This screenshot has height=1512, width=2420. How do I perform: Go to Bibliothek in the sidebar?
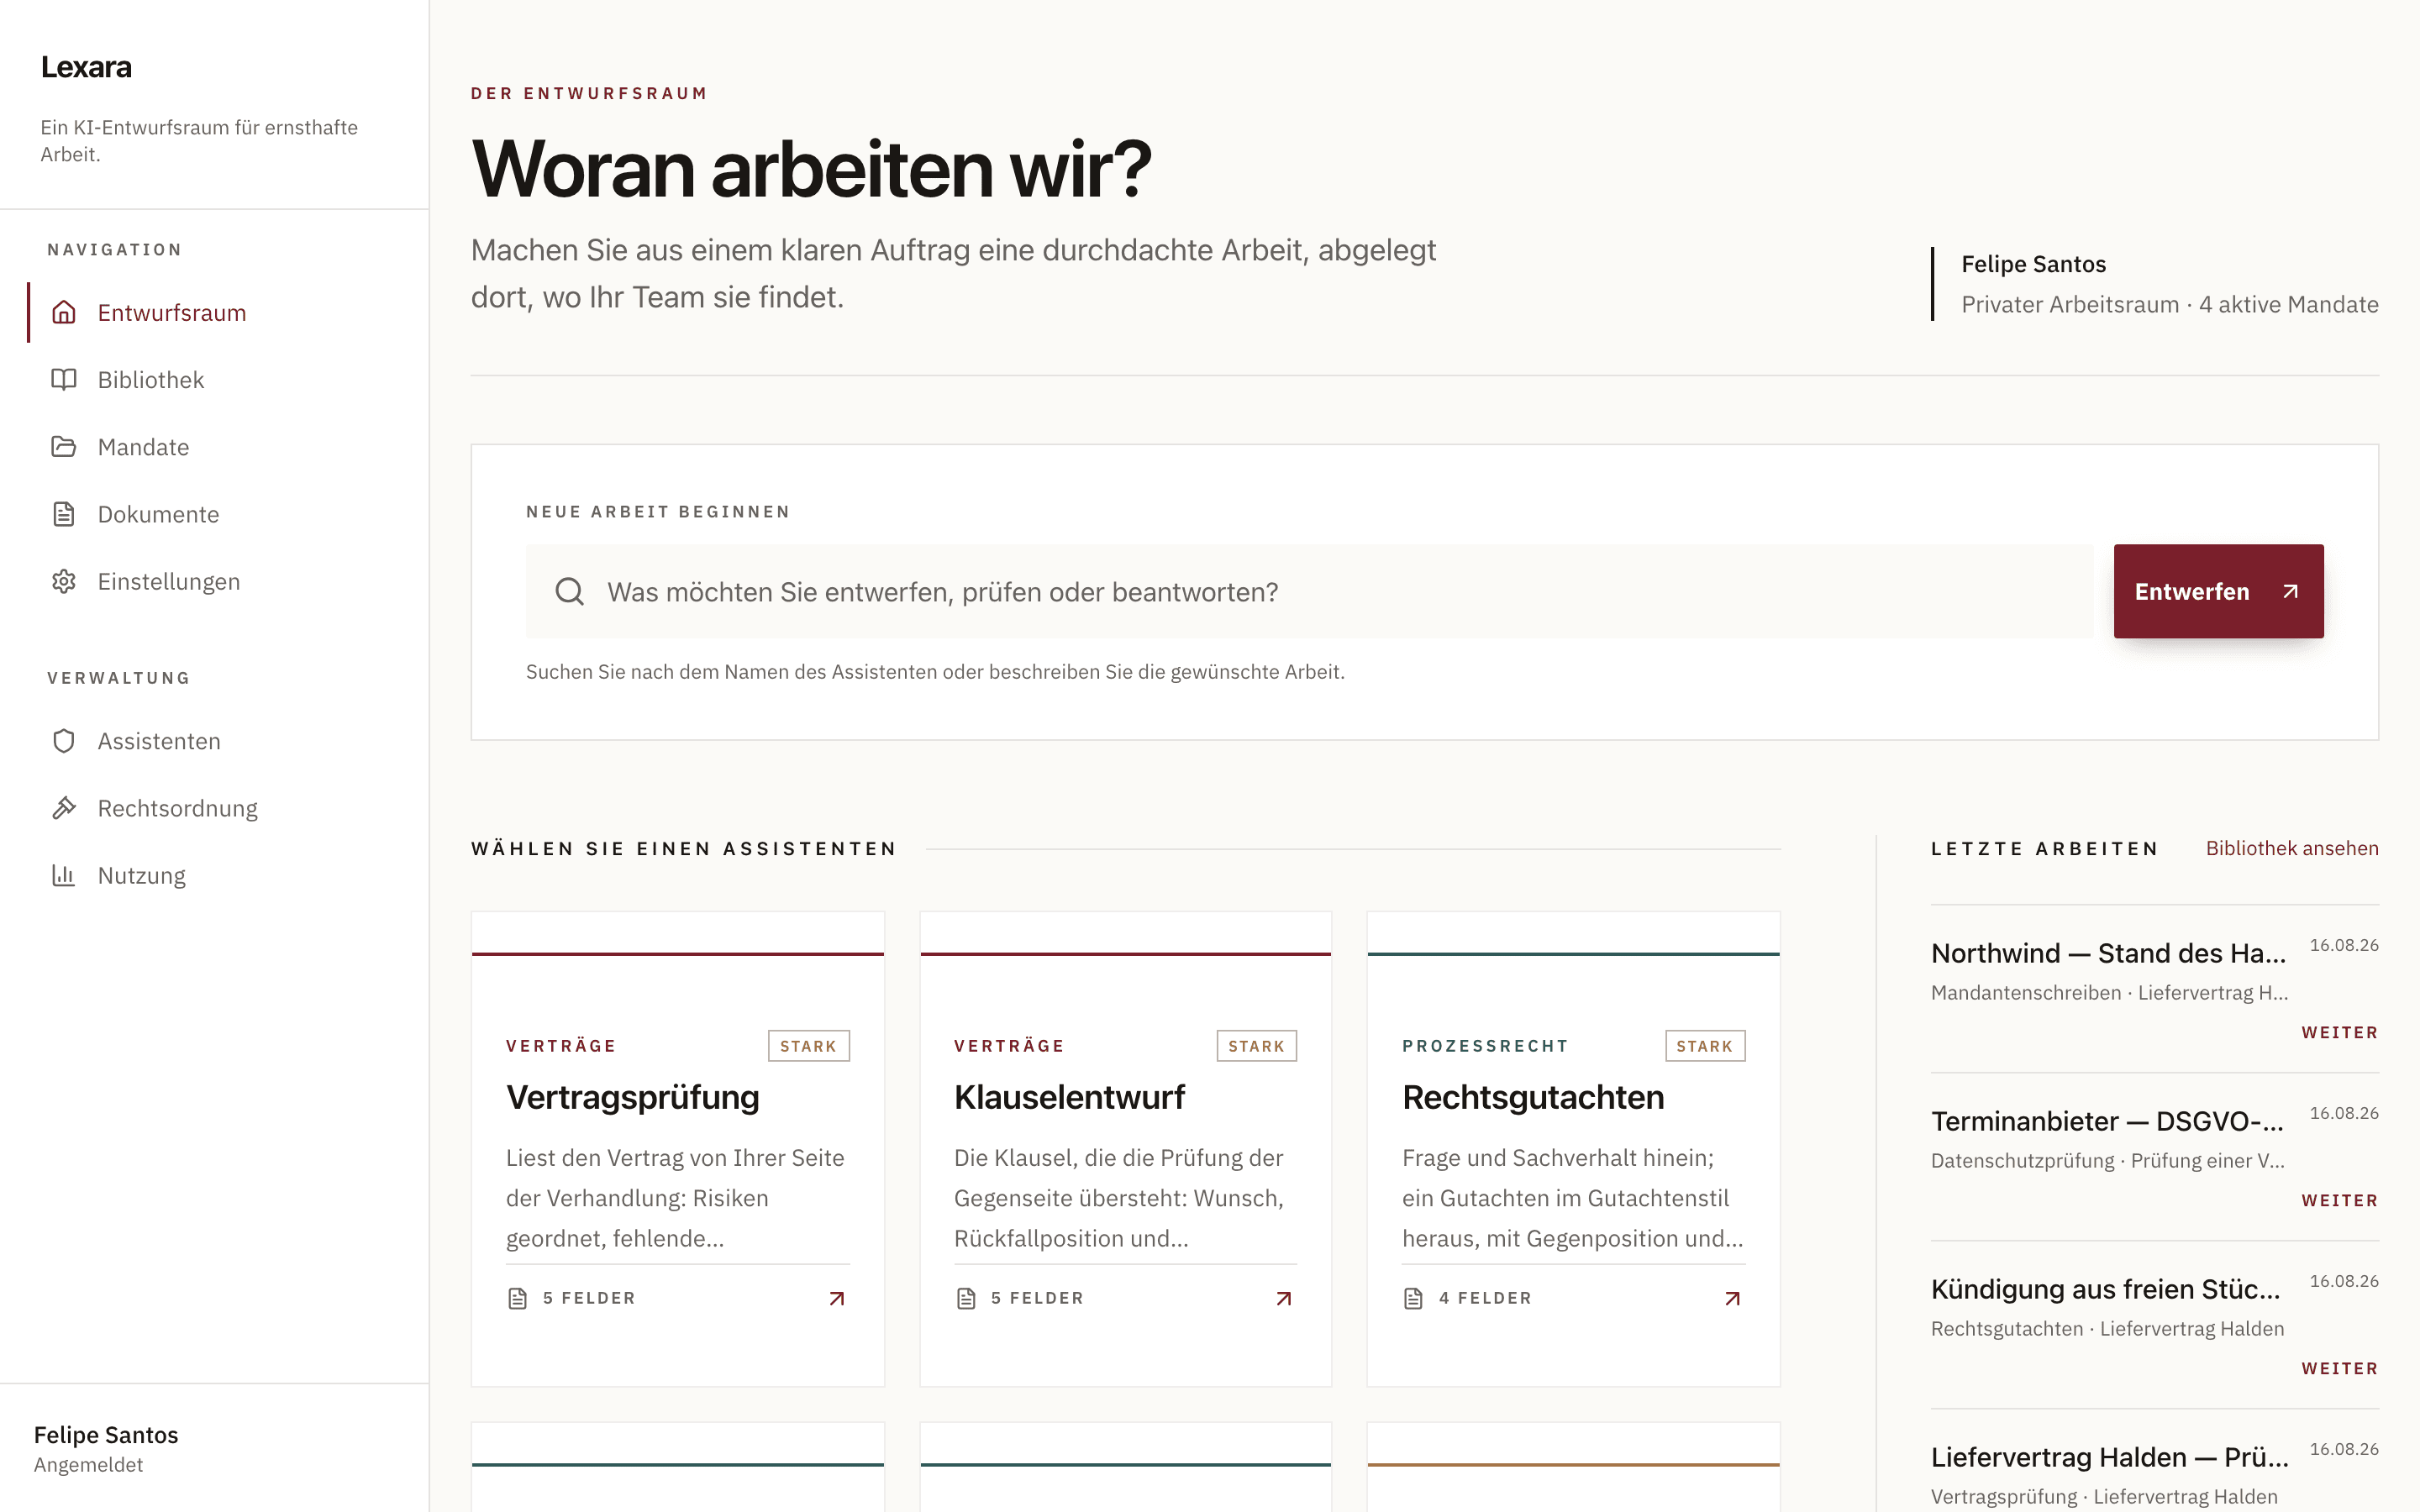[215, 379]
